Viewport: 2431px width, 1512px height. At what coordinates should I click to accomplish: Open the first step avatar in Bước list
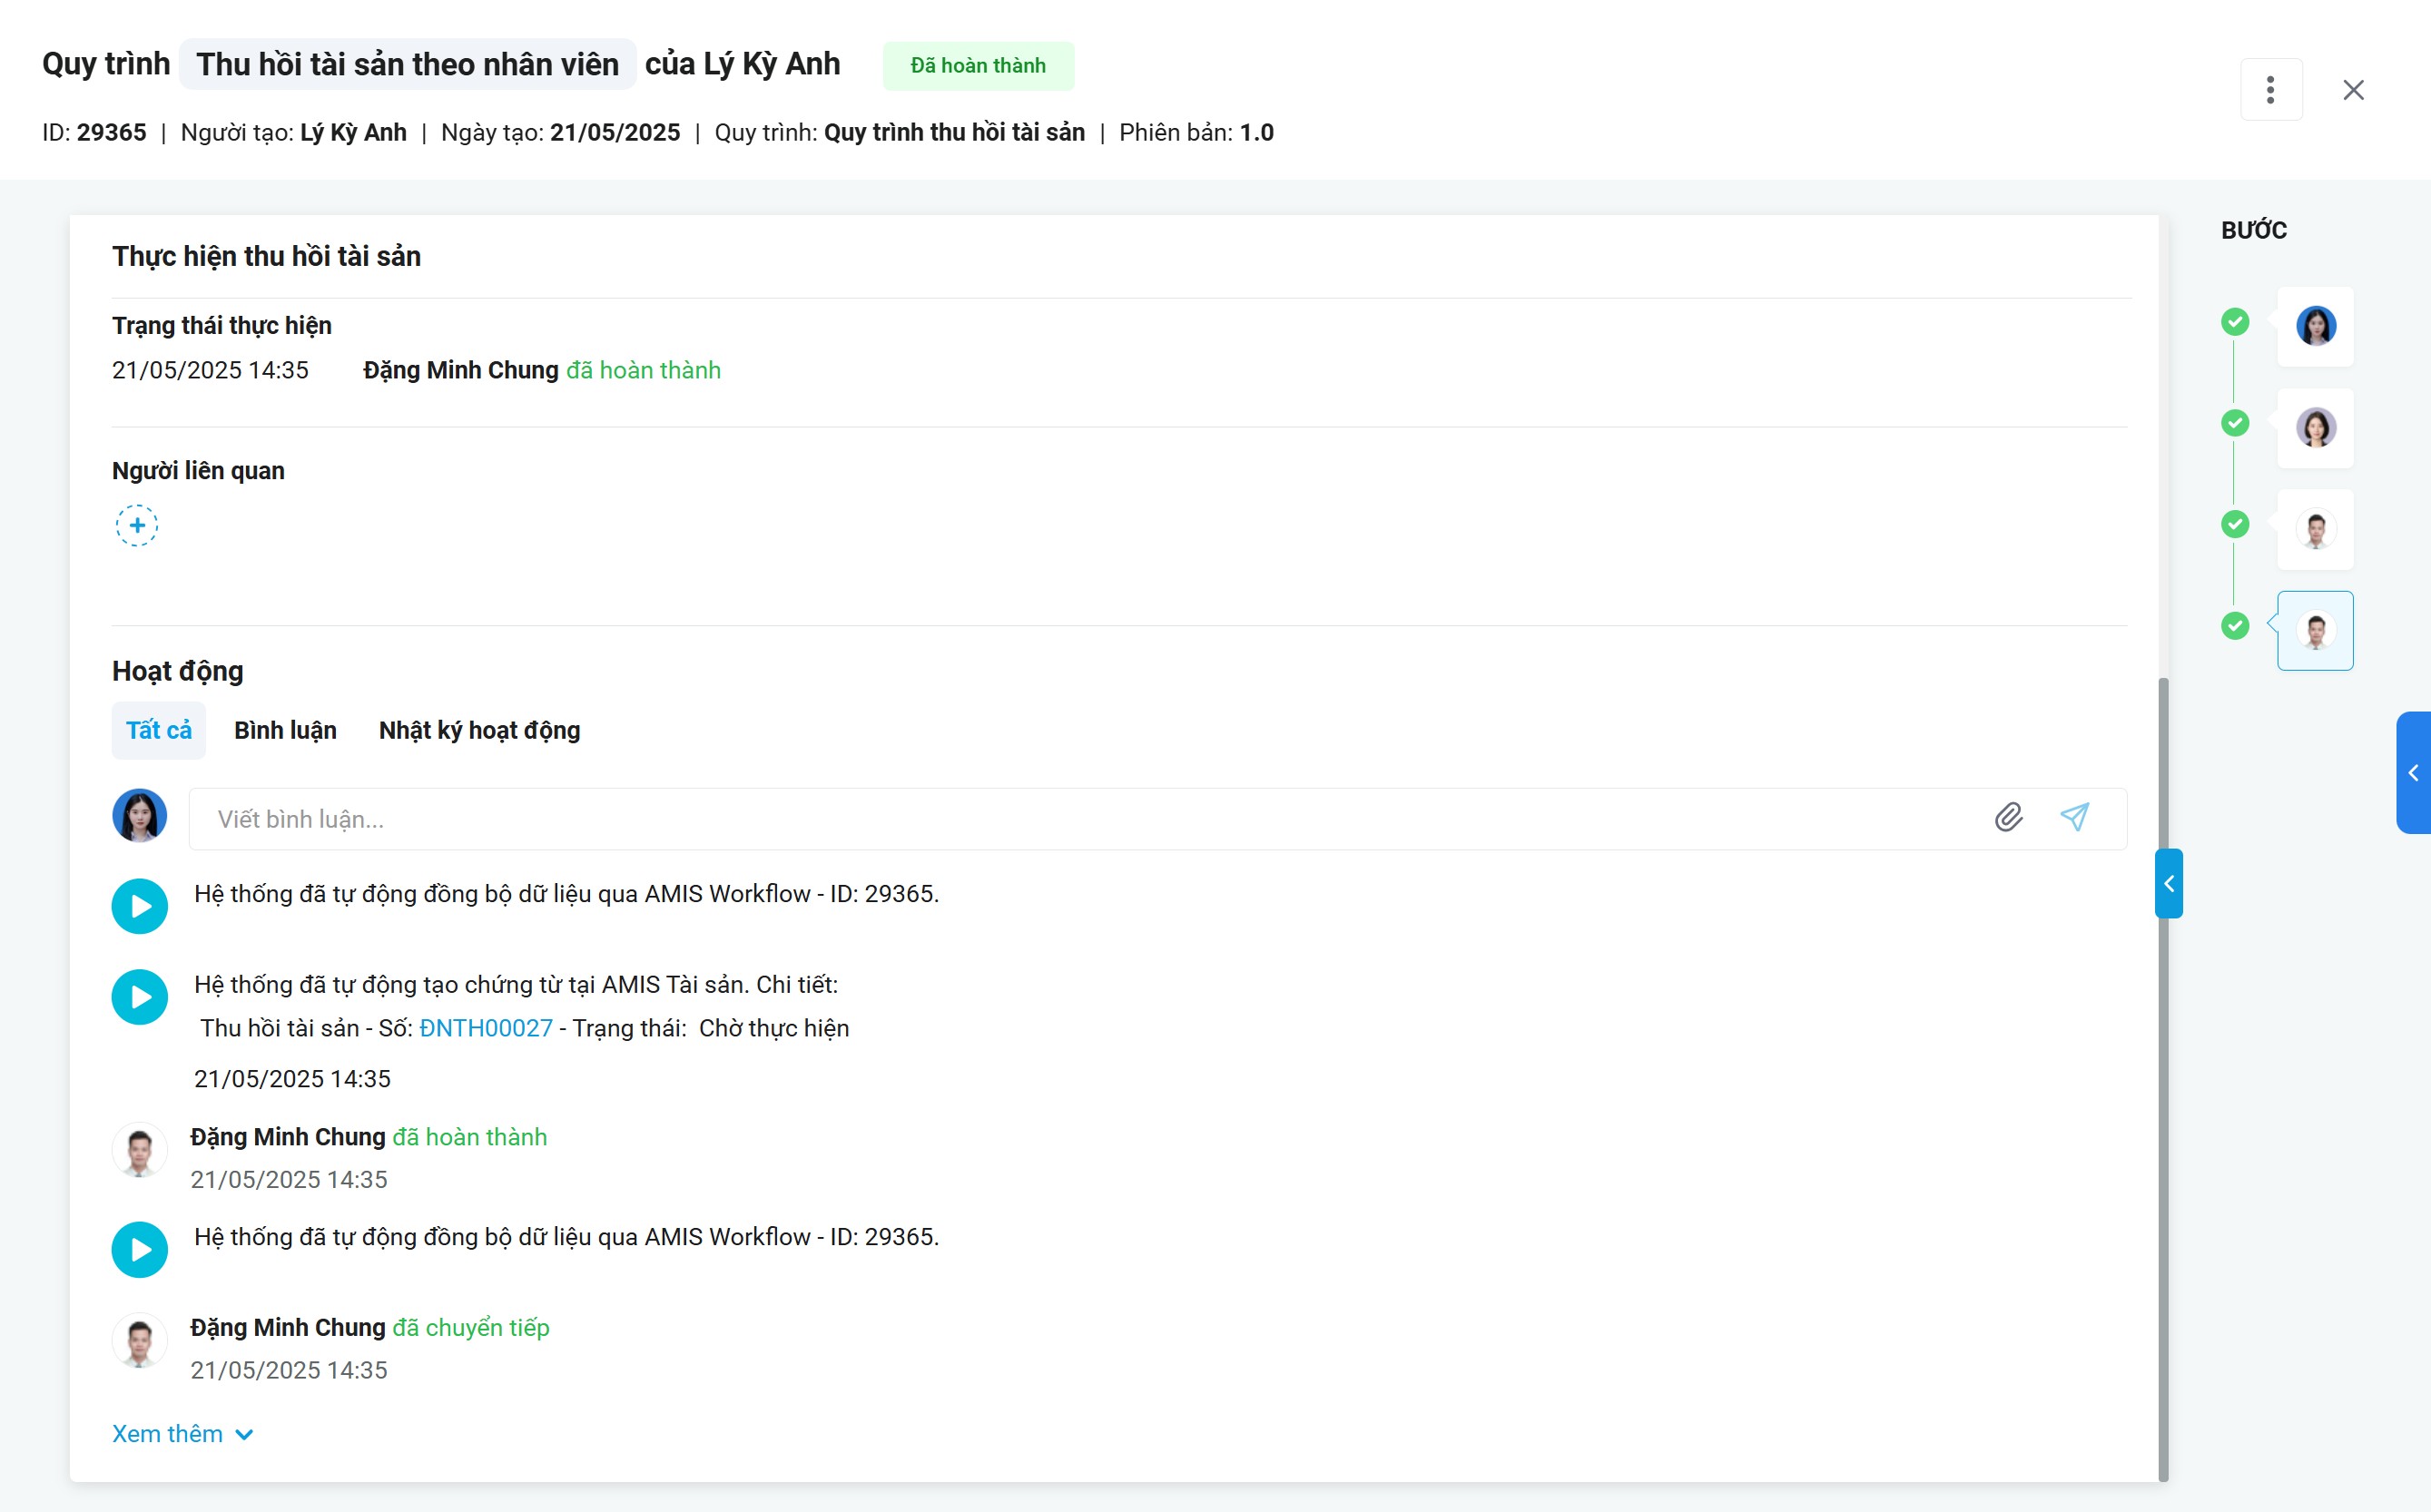2315,326
